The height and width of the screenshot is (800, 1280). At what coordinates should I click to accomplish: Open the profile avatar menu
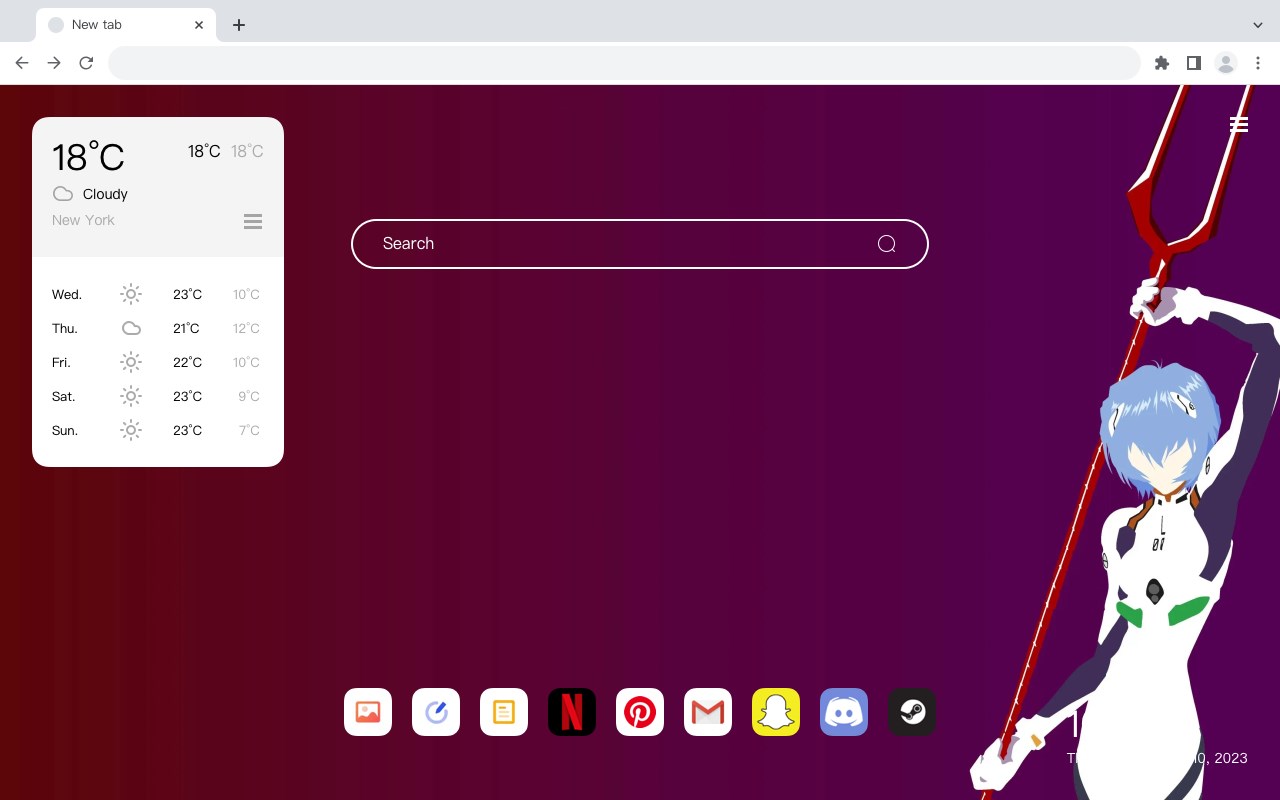1226,63
